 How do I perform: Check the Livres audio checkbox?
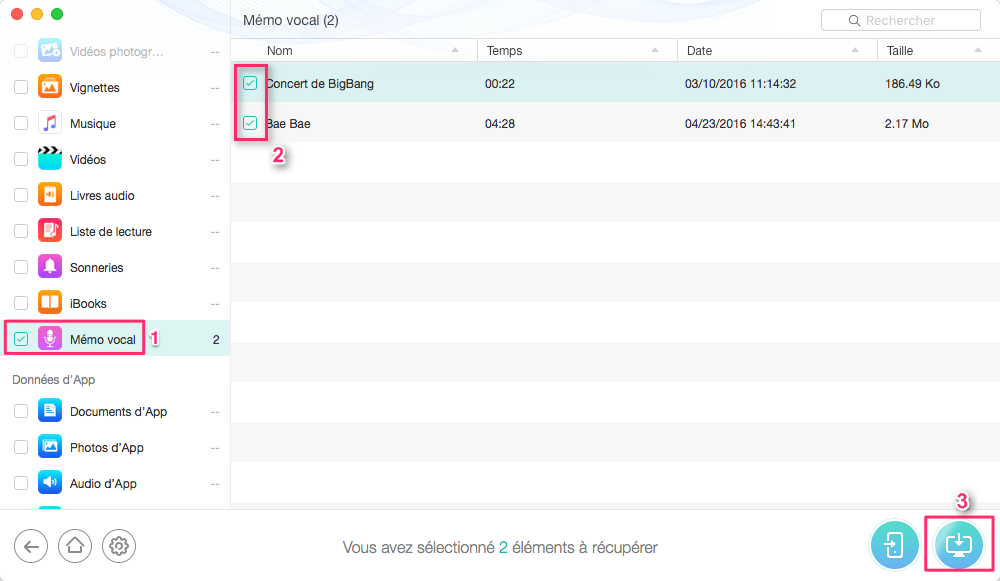(21, 195)
